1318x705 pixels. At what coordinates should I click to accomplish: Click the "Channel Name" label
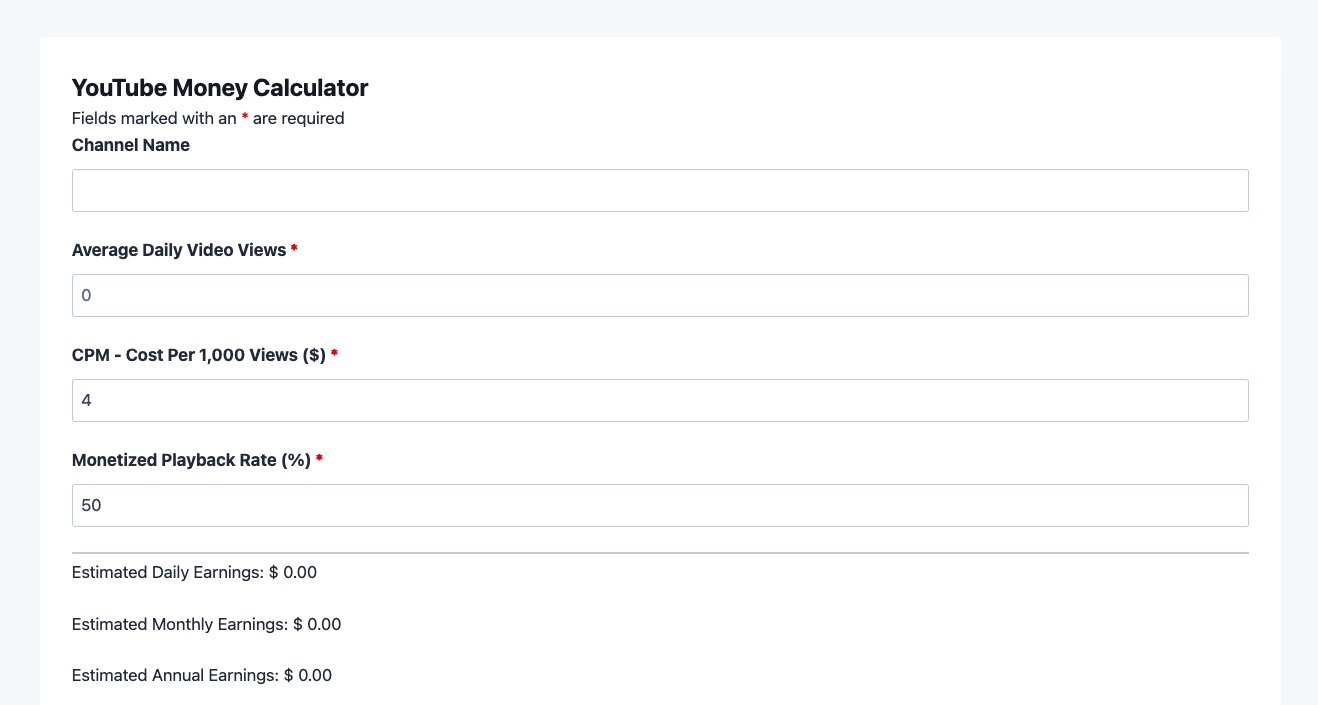131,145
